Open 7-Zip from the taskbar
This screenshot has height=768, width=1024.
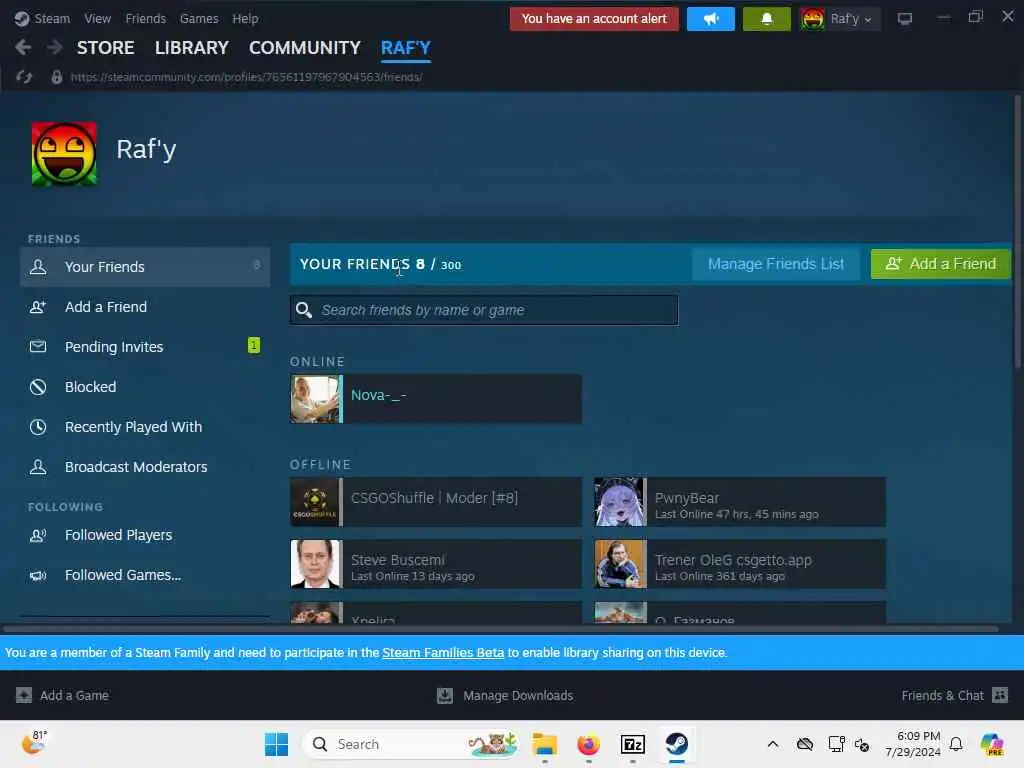pos(633,744)
